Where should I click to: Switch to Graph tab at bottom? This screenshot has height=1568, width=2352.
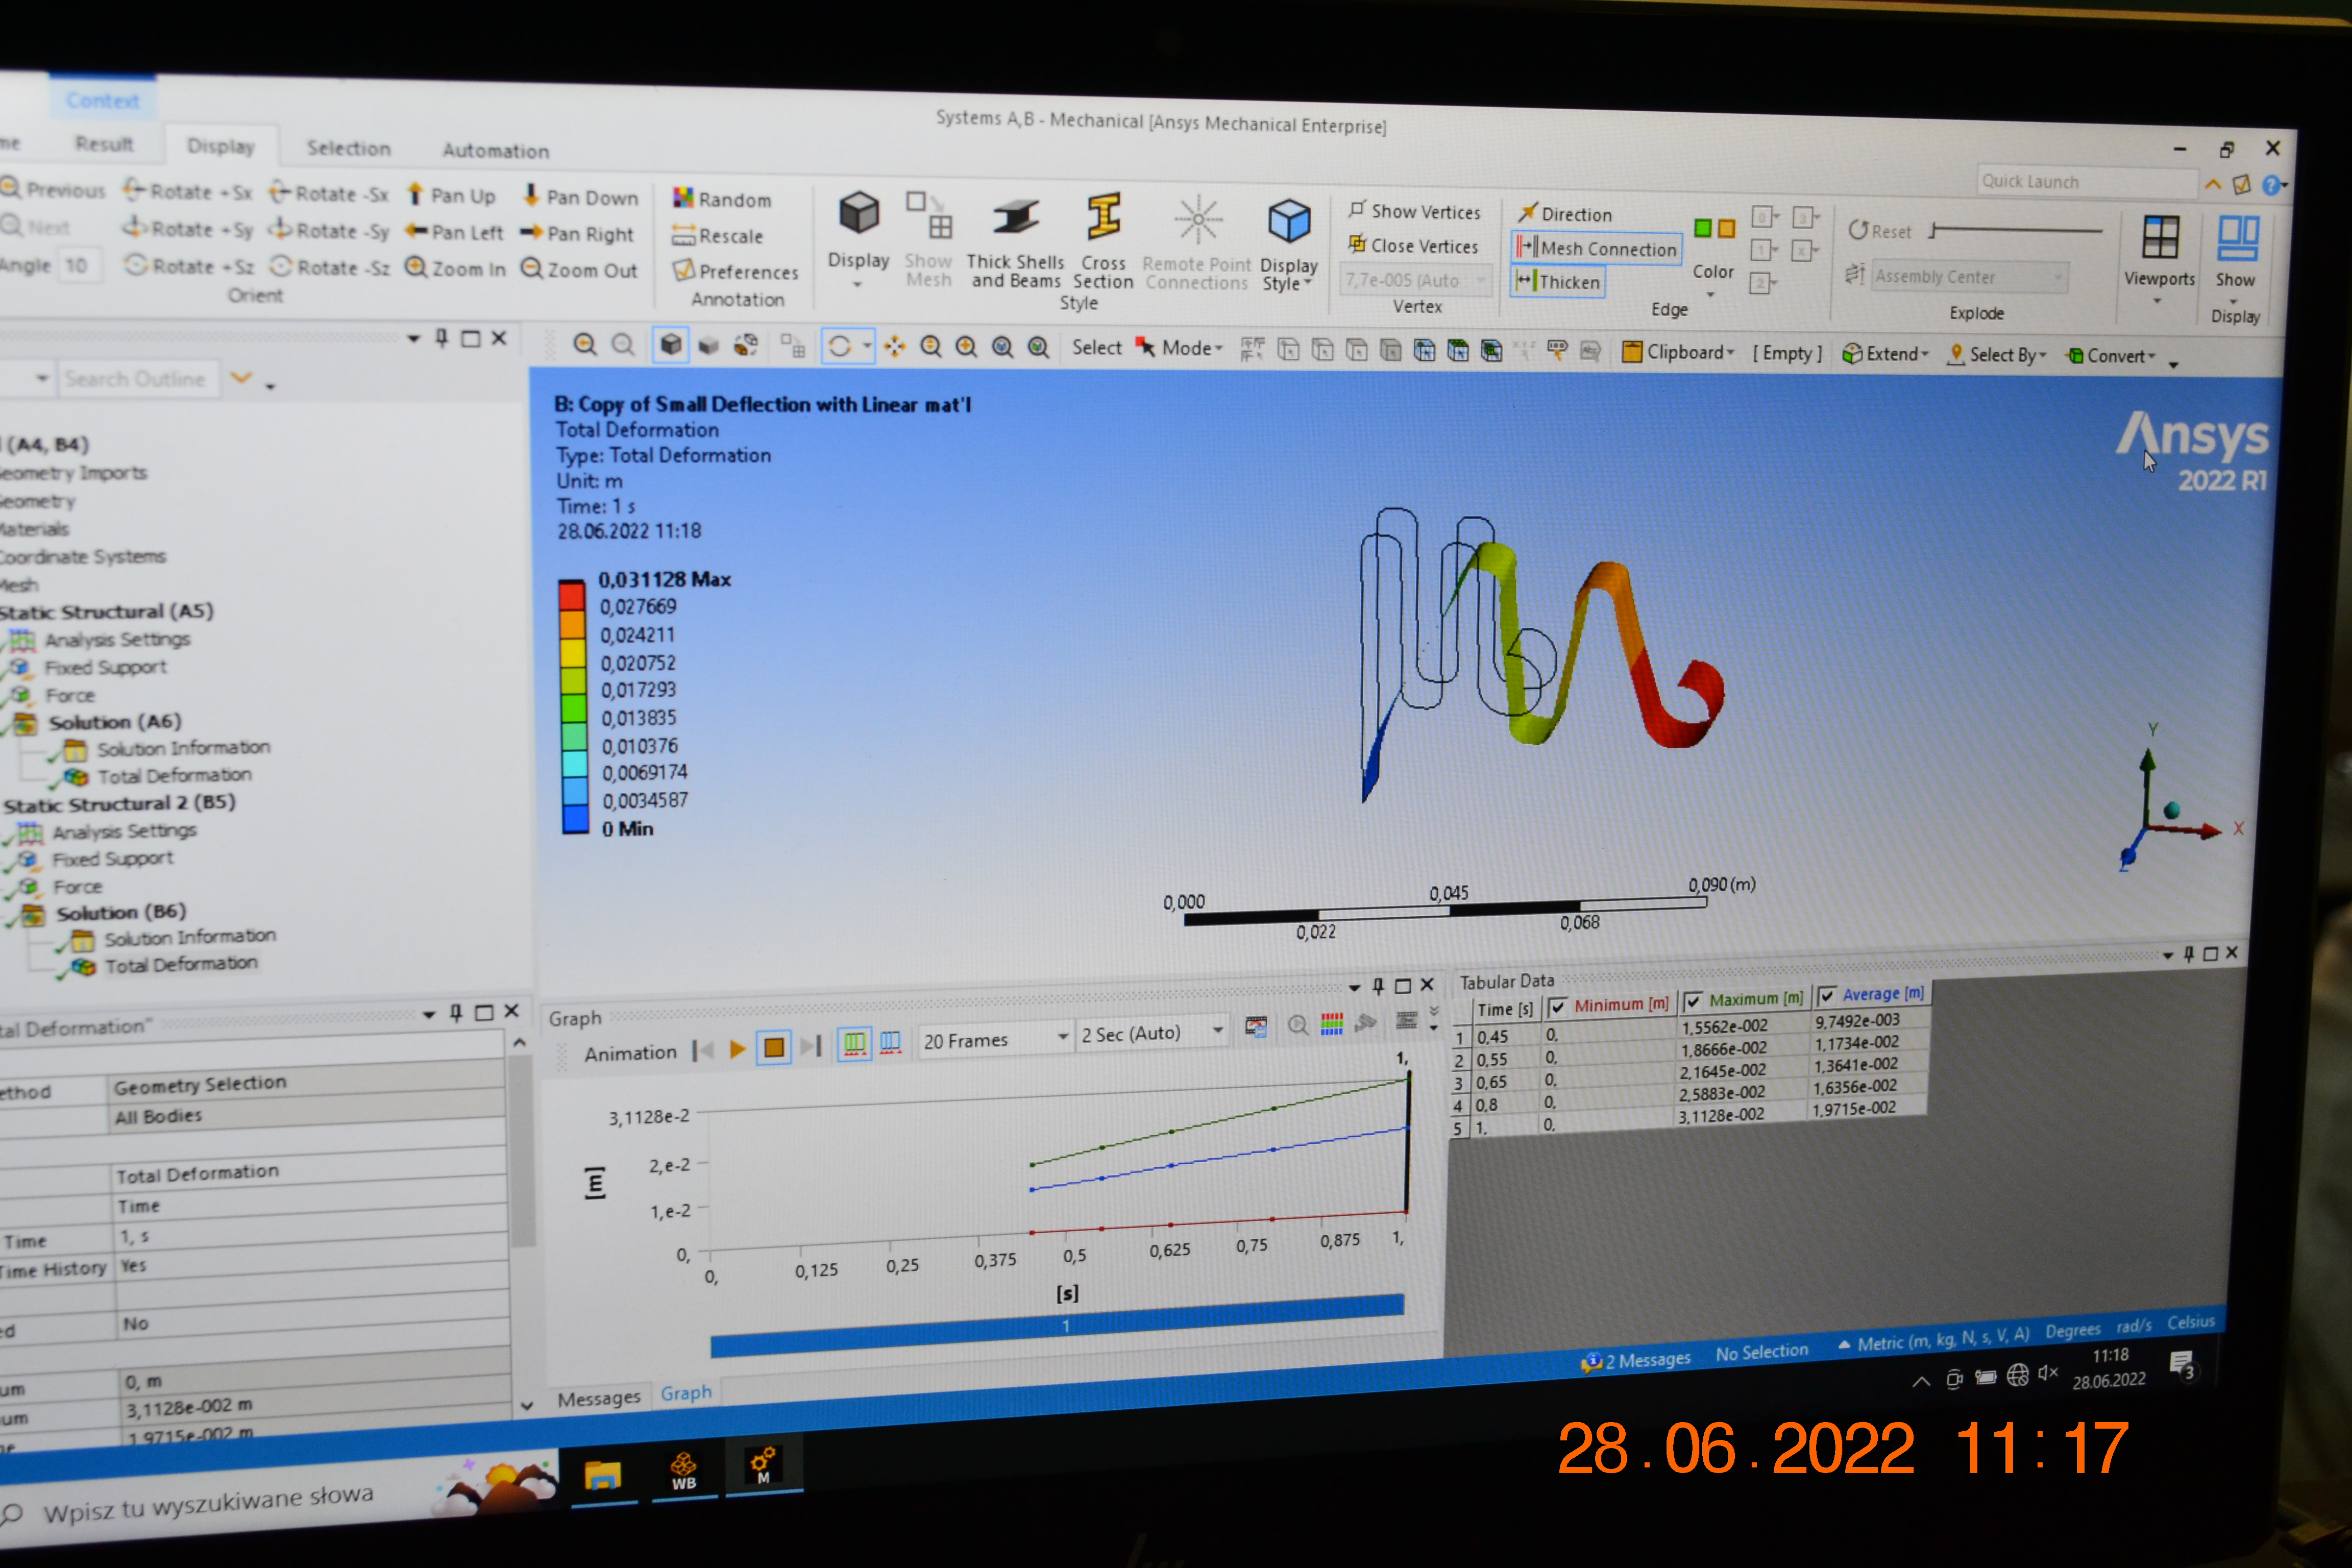point(686,1393)
